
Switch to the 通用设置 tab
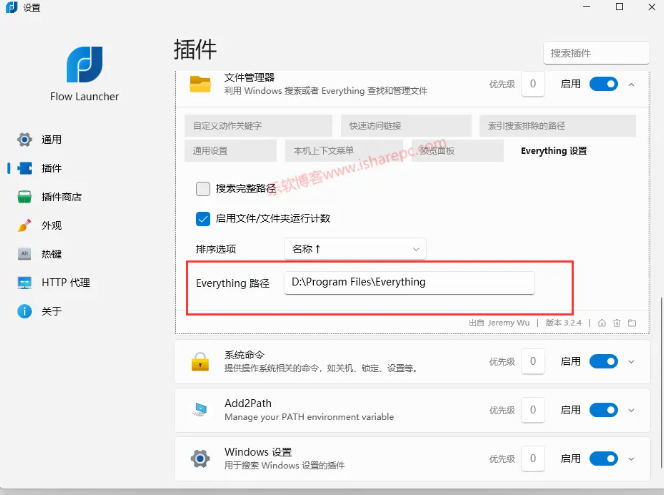230,151
